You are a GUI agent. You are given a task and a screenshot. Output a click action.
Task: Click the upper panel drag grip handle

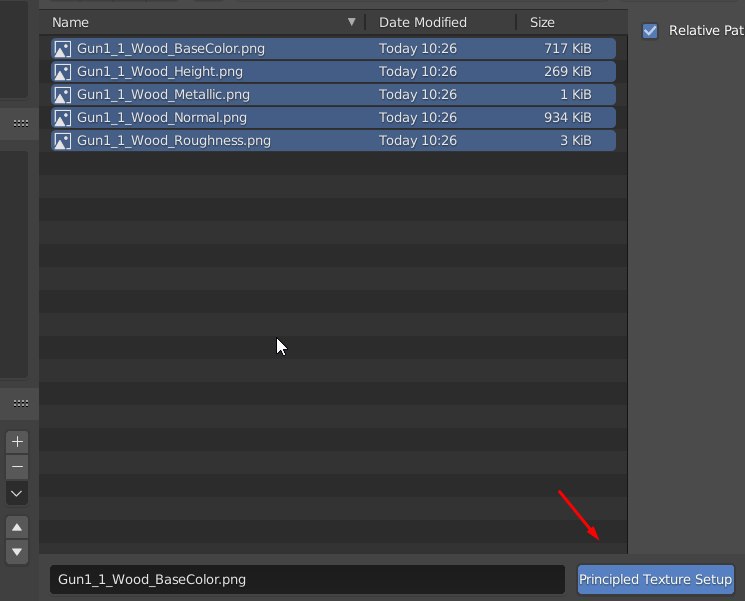[20, 124]
